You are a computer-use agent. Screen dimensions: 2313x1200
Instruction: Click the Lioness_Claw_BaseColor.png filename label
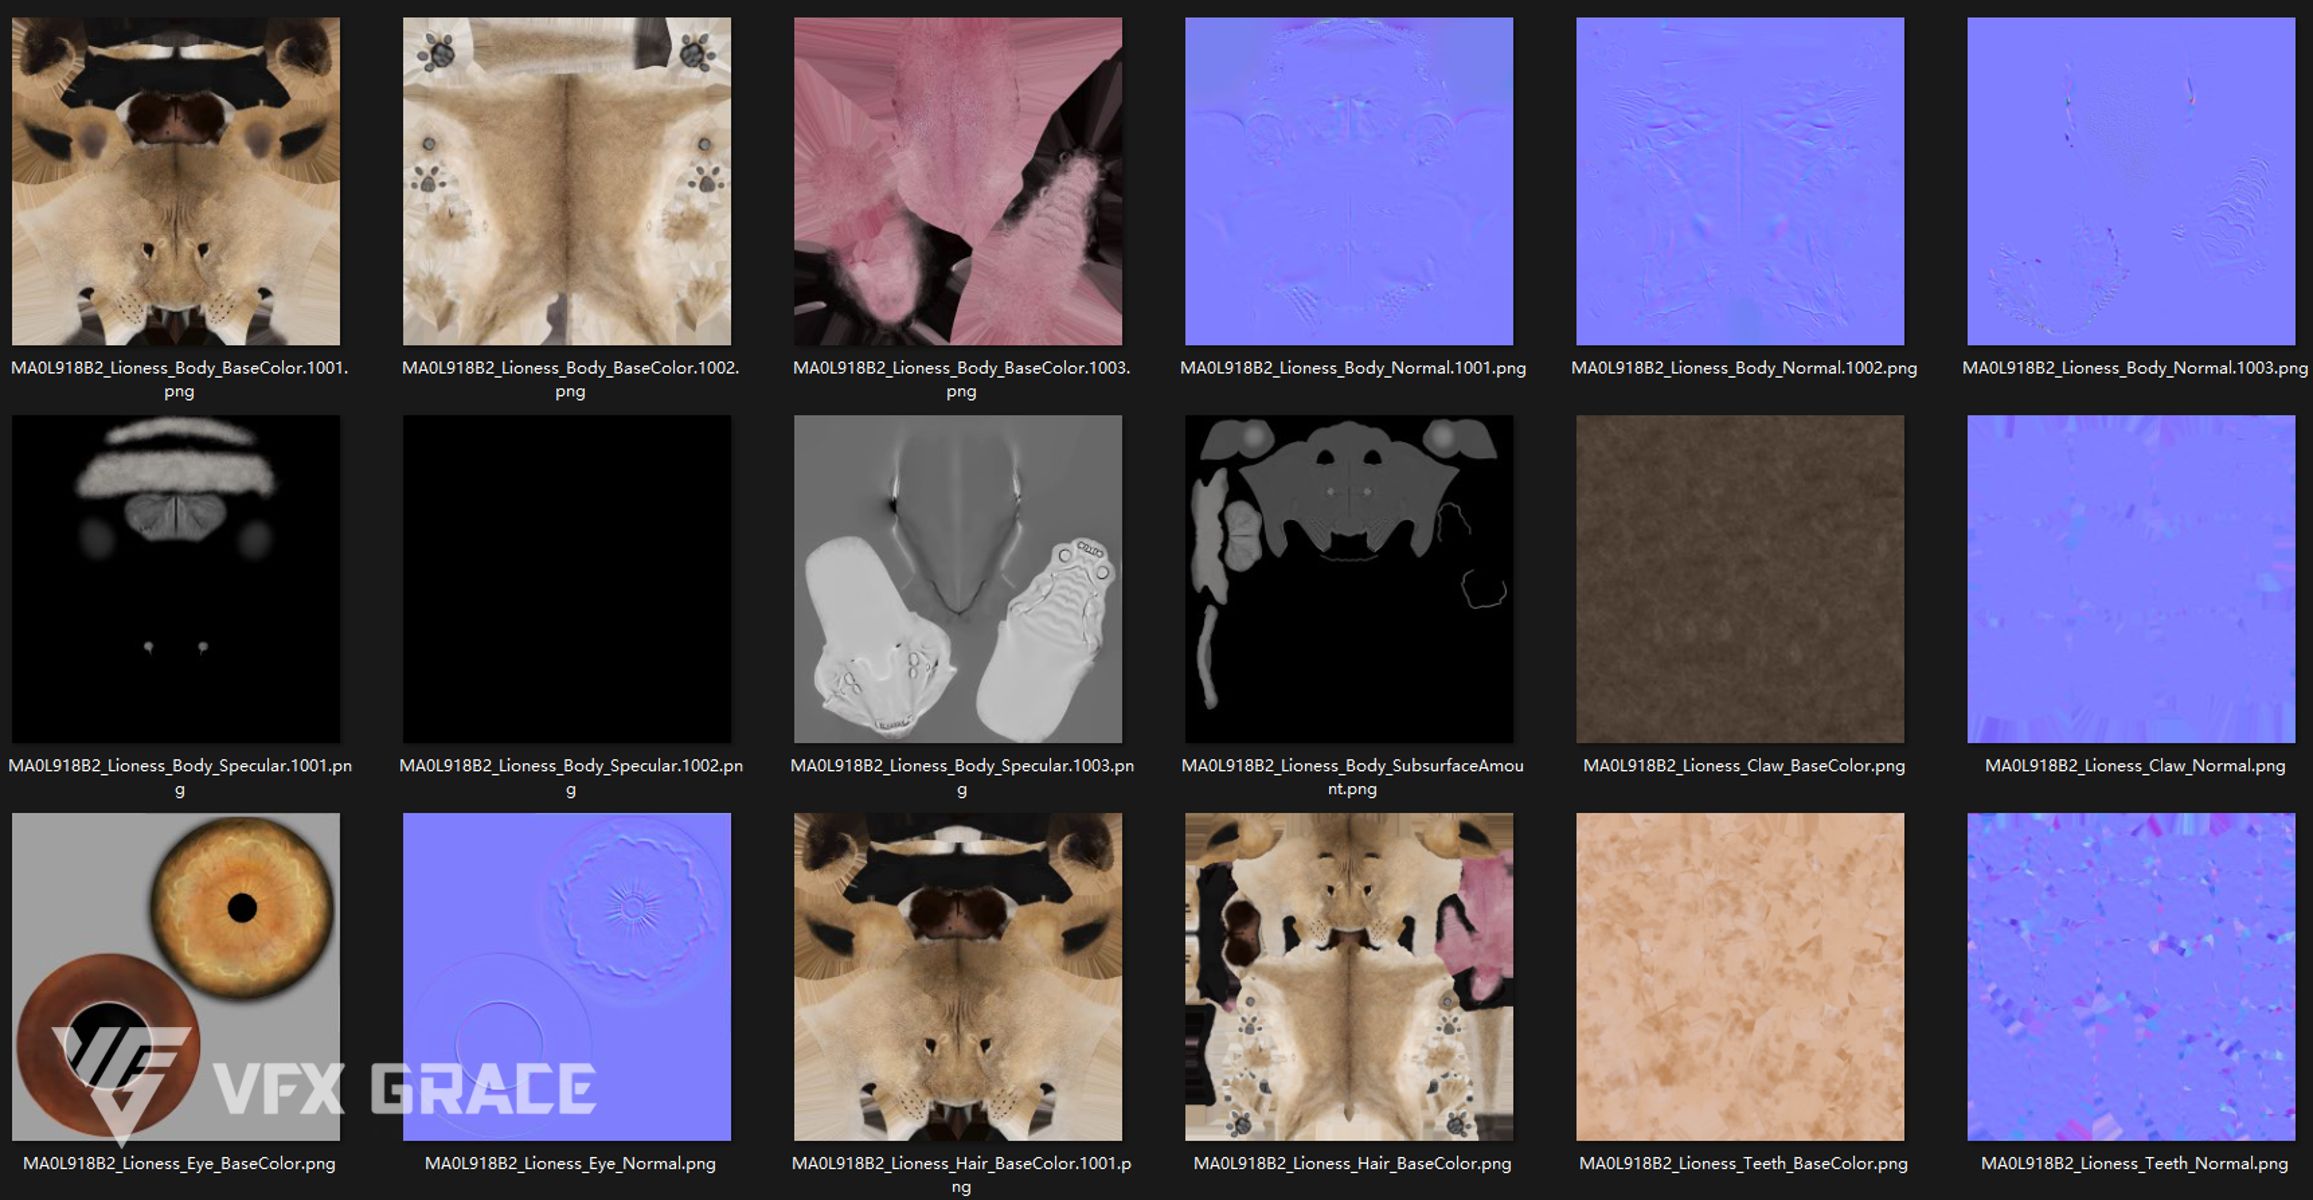(x=1744, y=766)
